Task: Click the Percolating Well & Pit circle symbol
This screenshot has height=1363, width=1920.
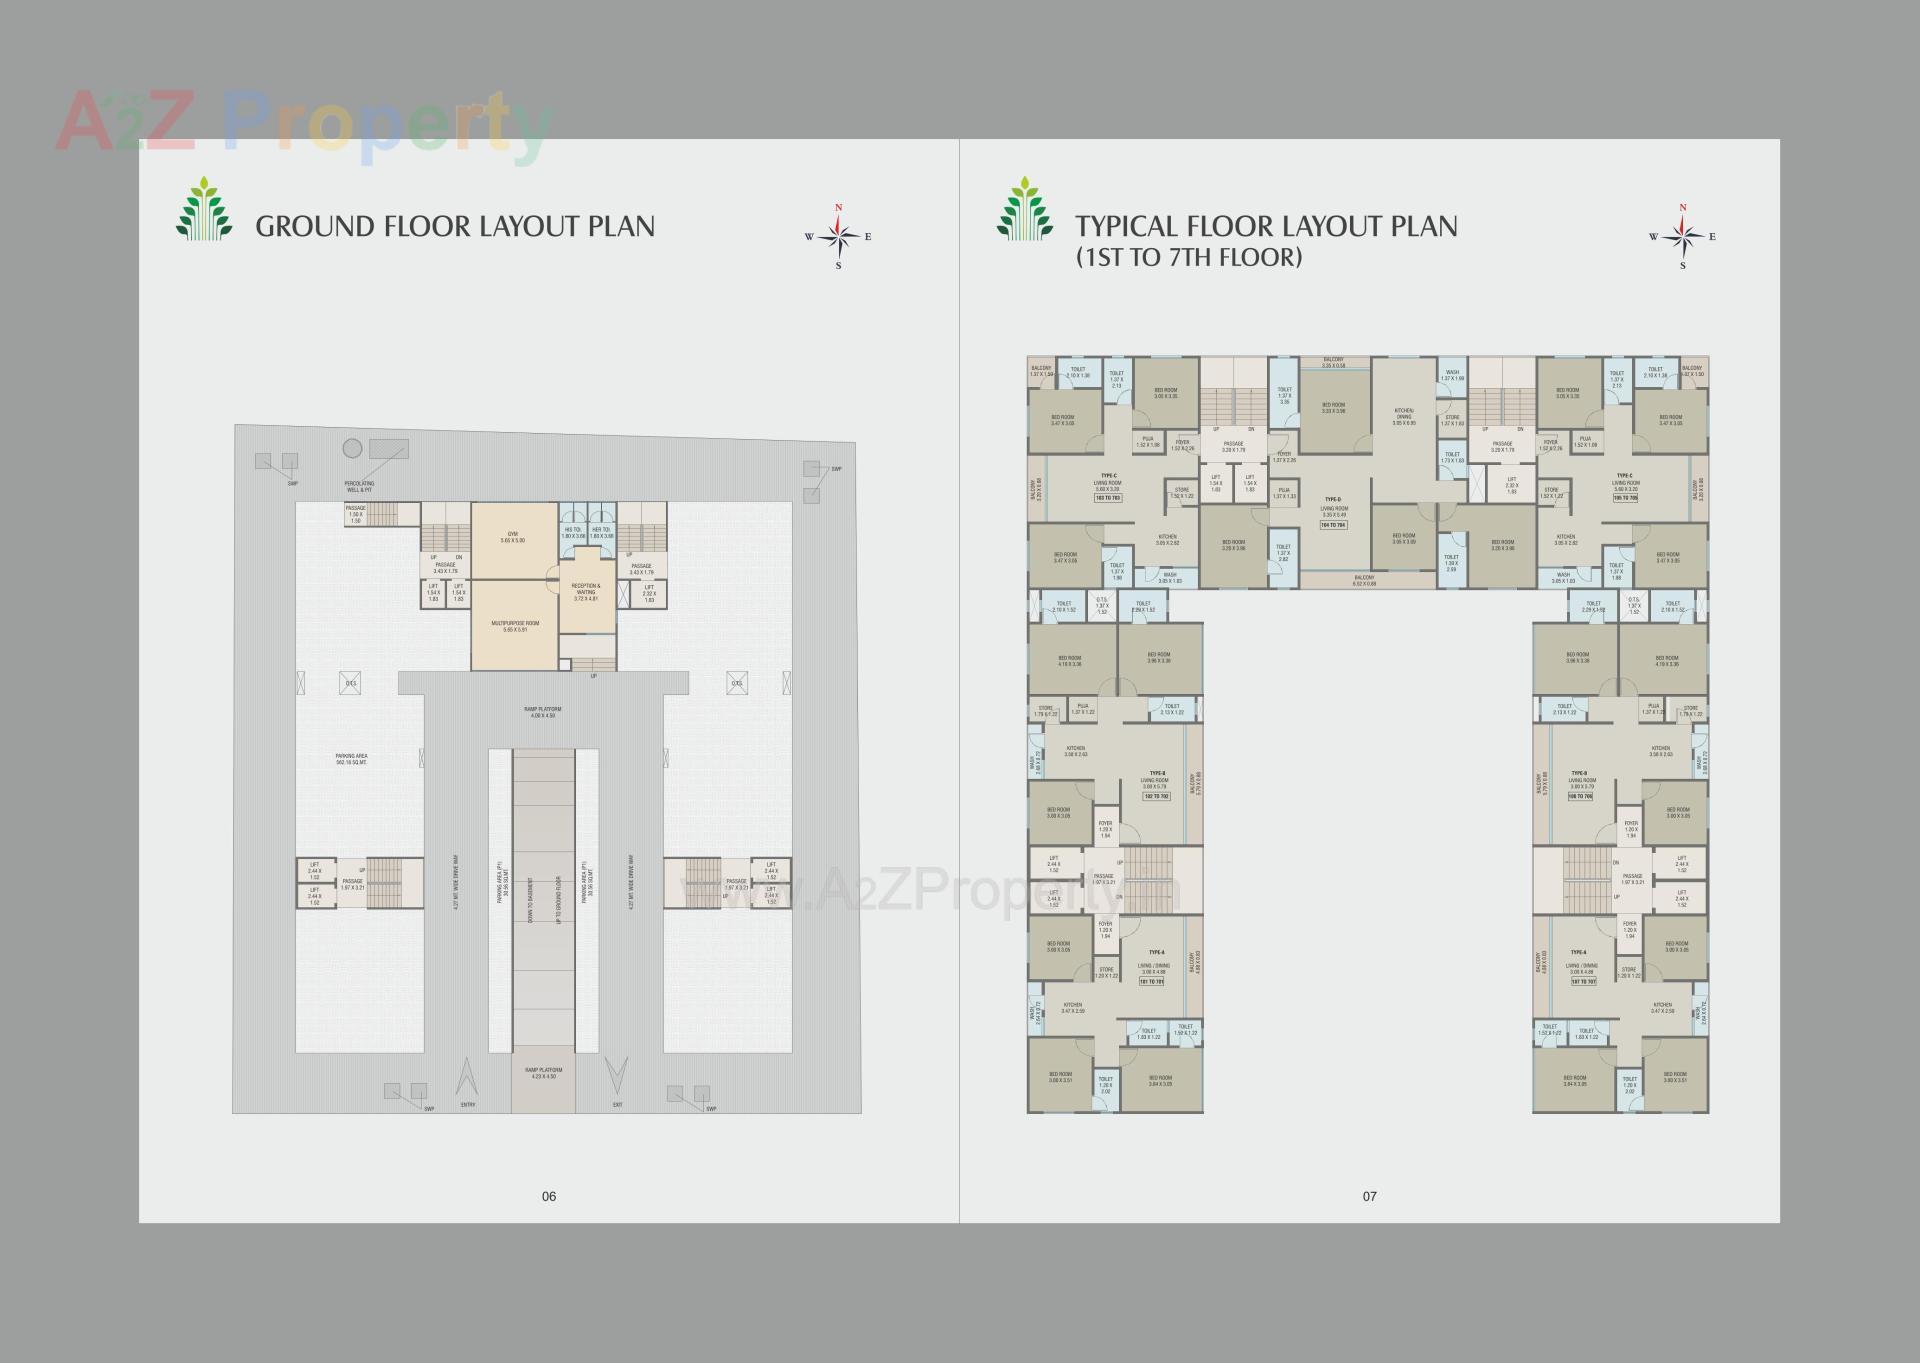Action: 352,448
